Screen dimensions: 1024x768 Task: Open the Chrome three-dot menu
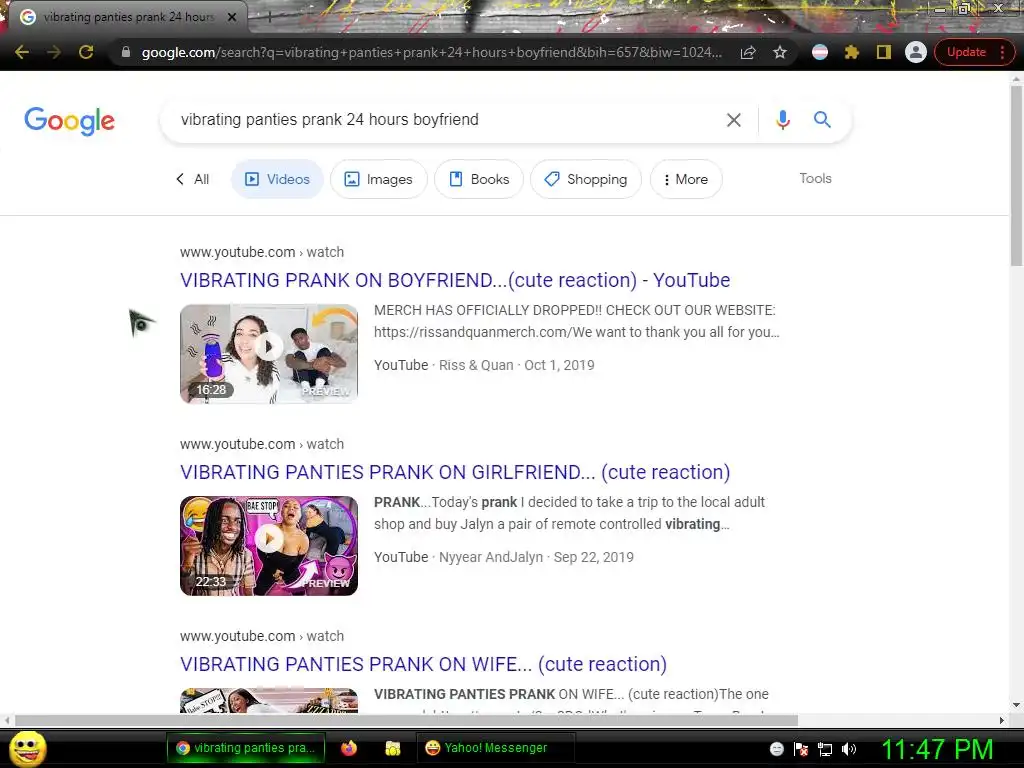click(x=1002, y=52)
